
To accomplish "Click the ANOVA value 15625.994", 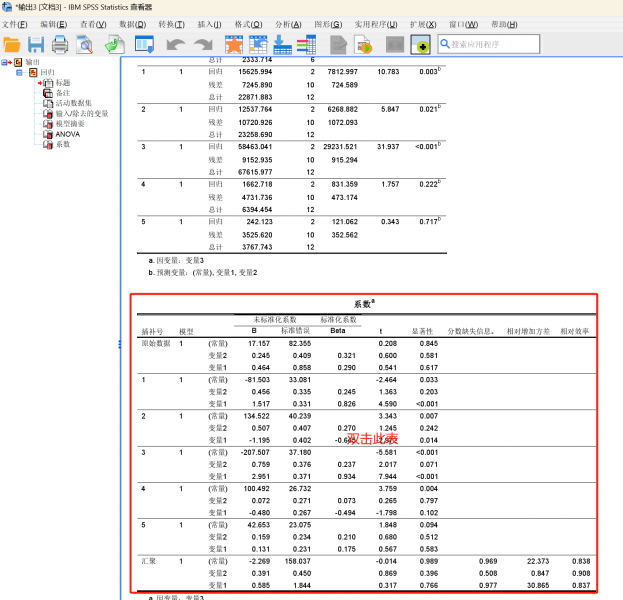I will (x=255, y=72).
